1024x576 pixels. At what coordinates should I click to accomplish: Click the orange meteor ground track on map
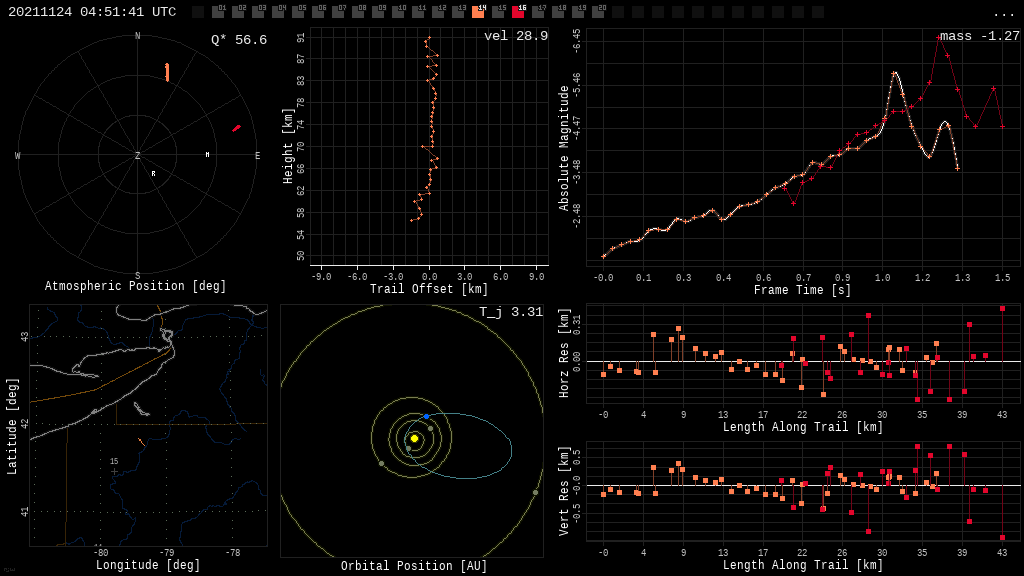[x=141, y=441]
